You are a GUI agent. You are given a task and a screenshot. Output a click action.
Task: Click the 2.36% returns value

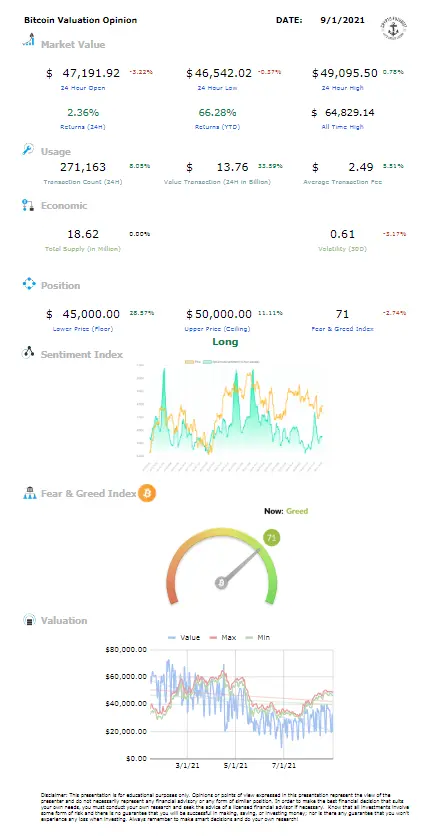coord(83,112)
